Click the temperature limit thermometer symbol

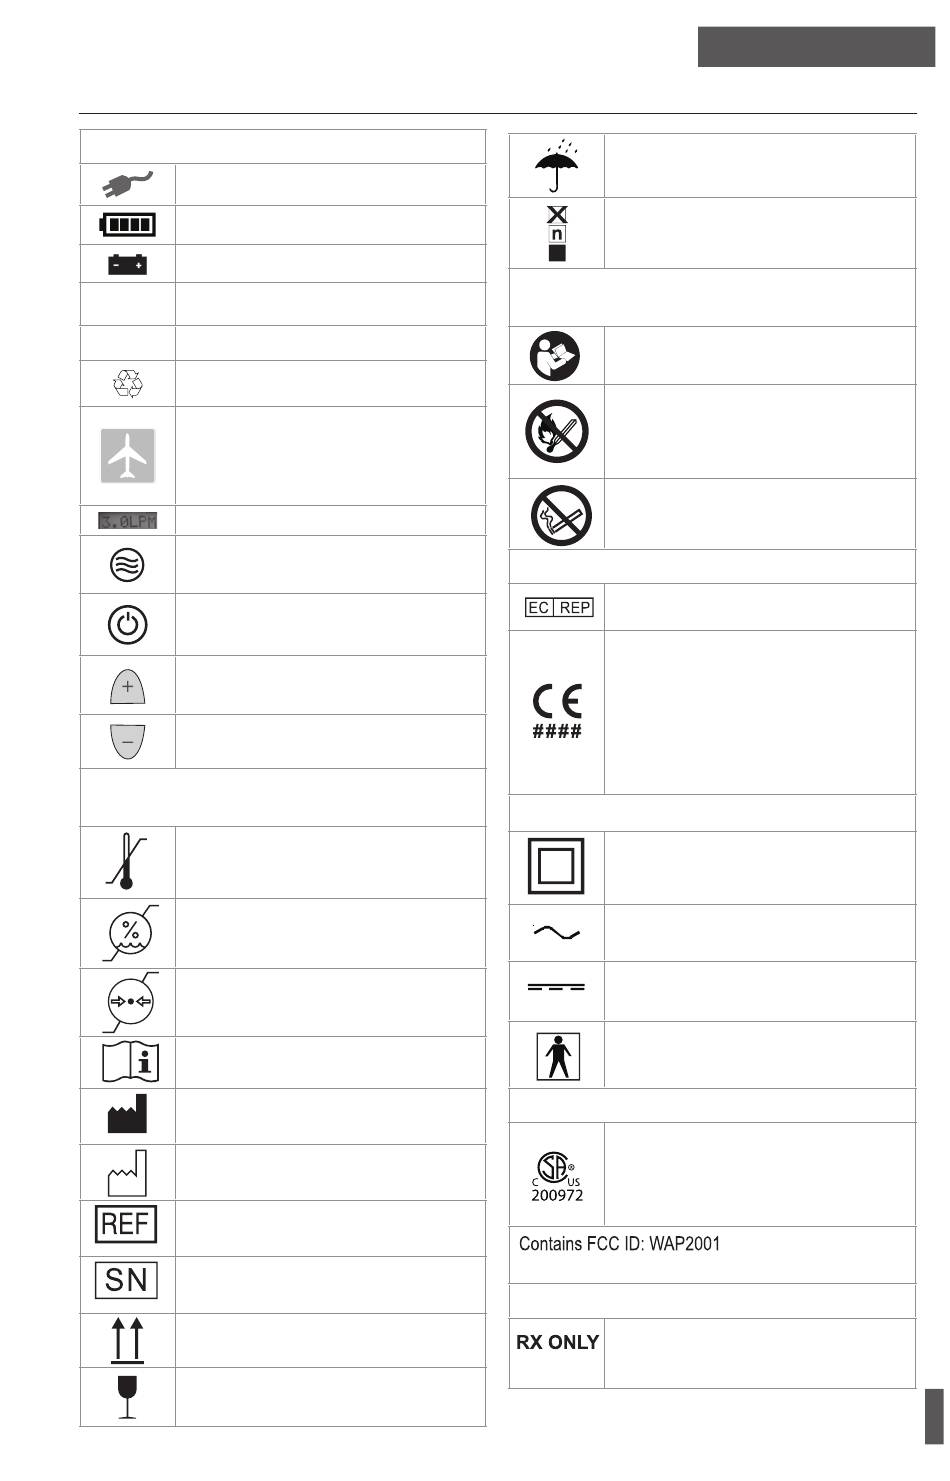[127, 863]
